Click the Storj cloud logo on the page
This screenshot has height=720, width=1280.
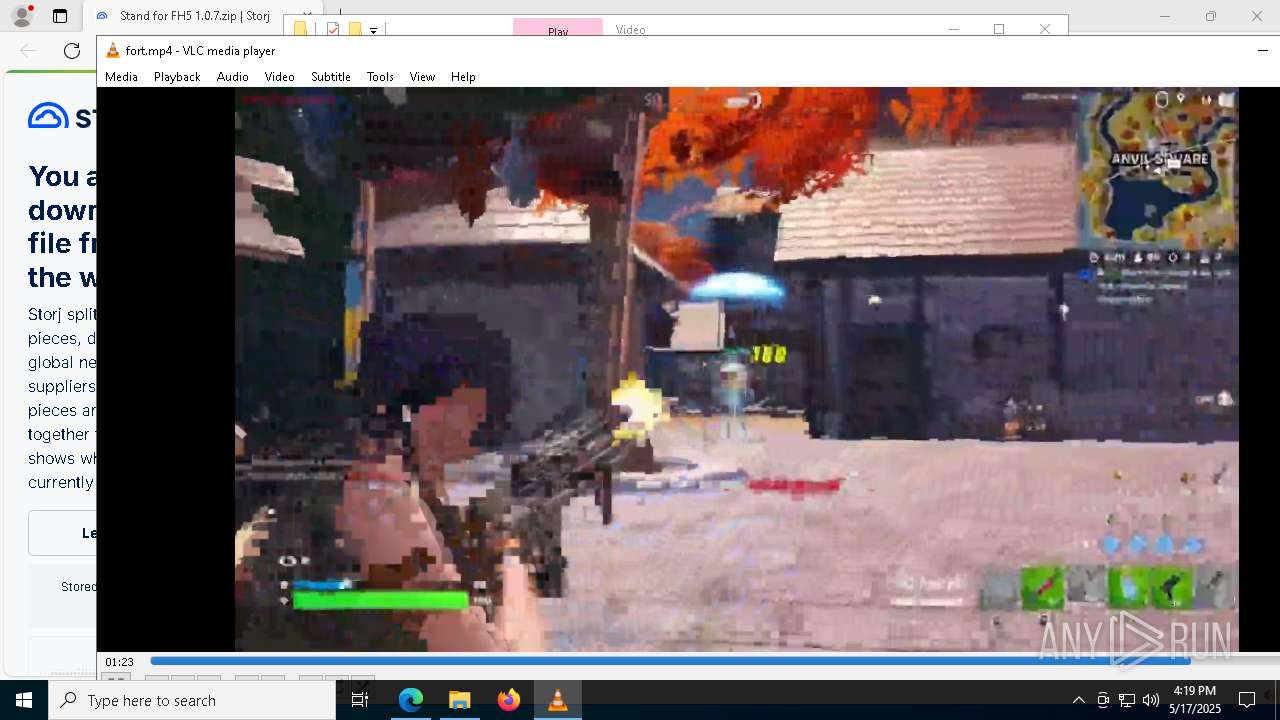[48, 116]
